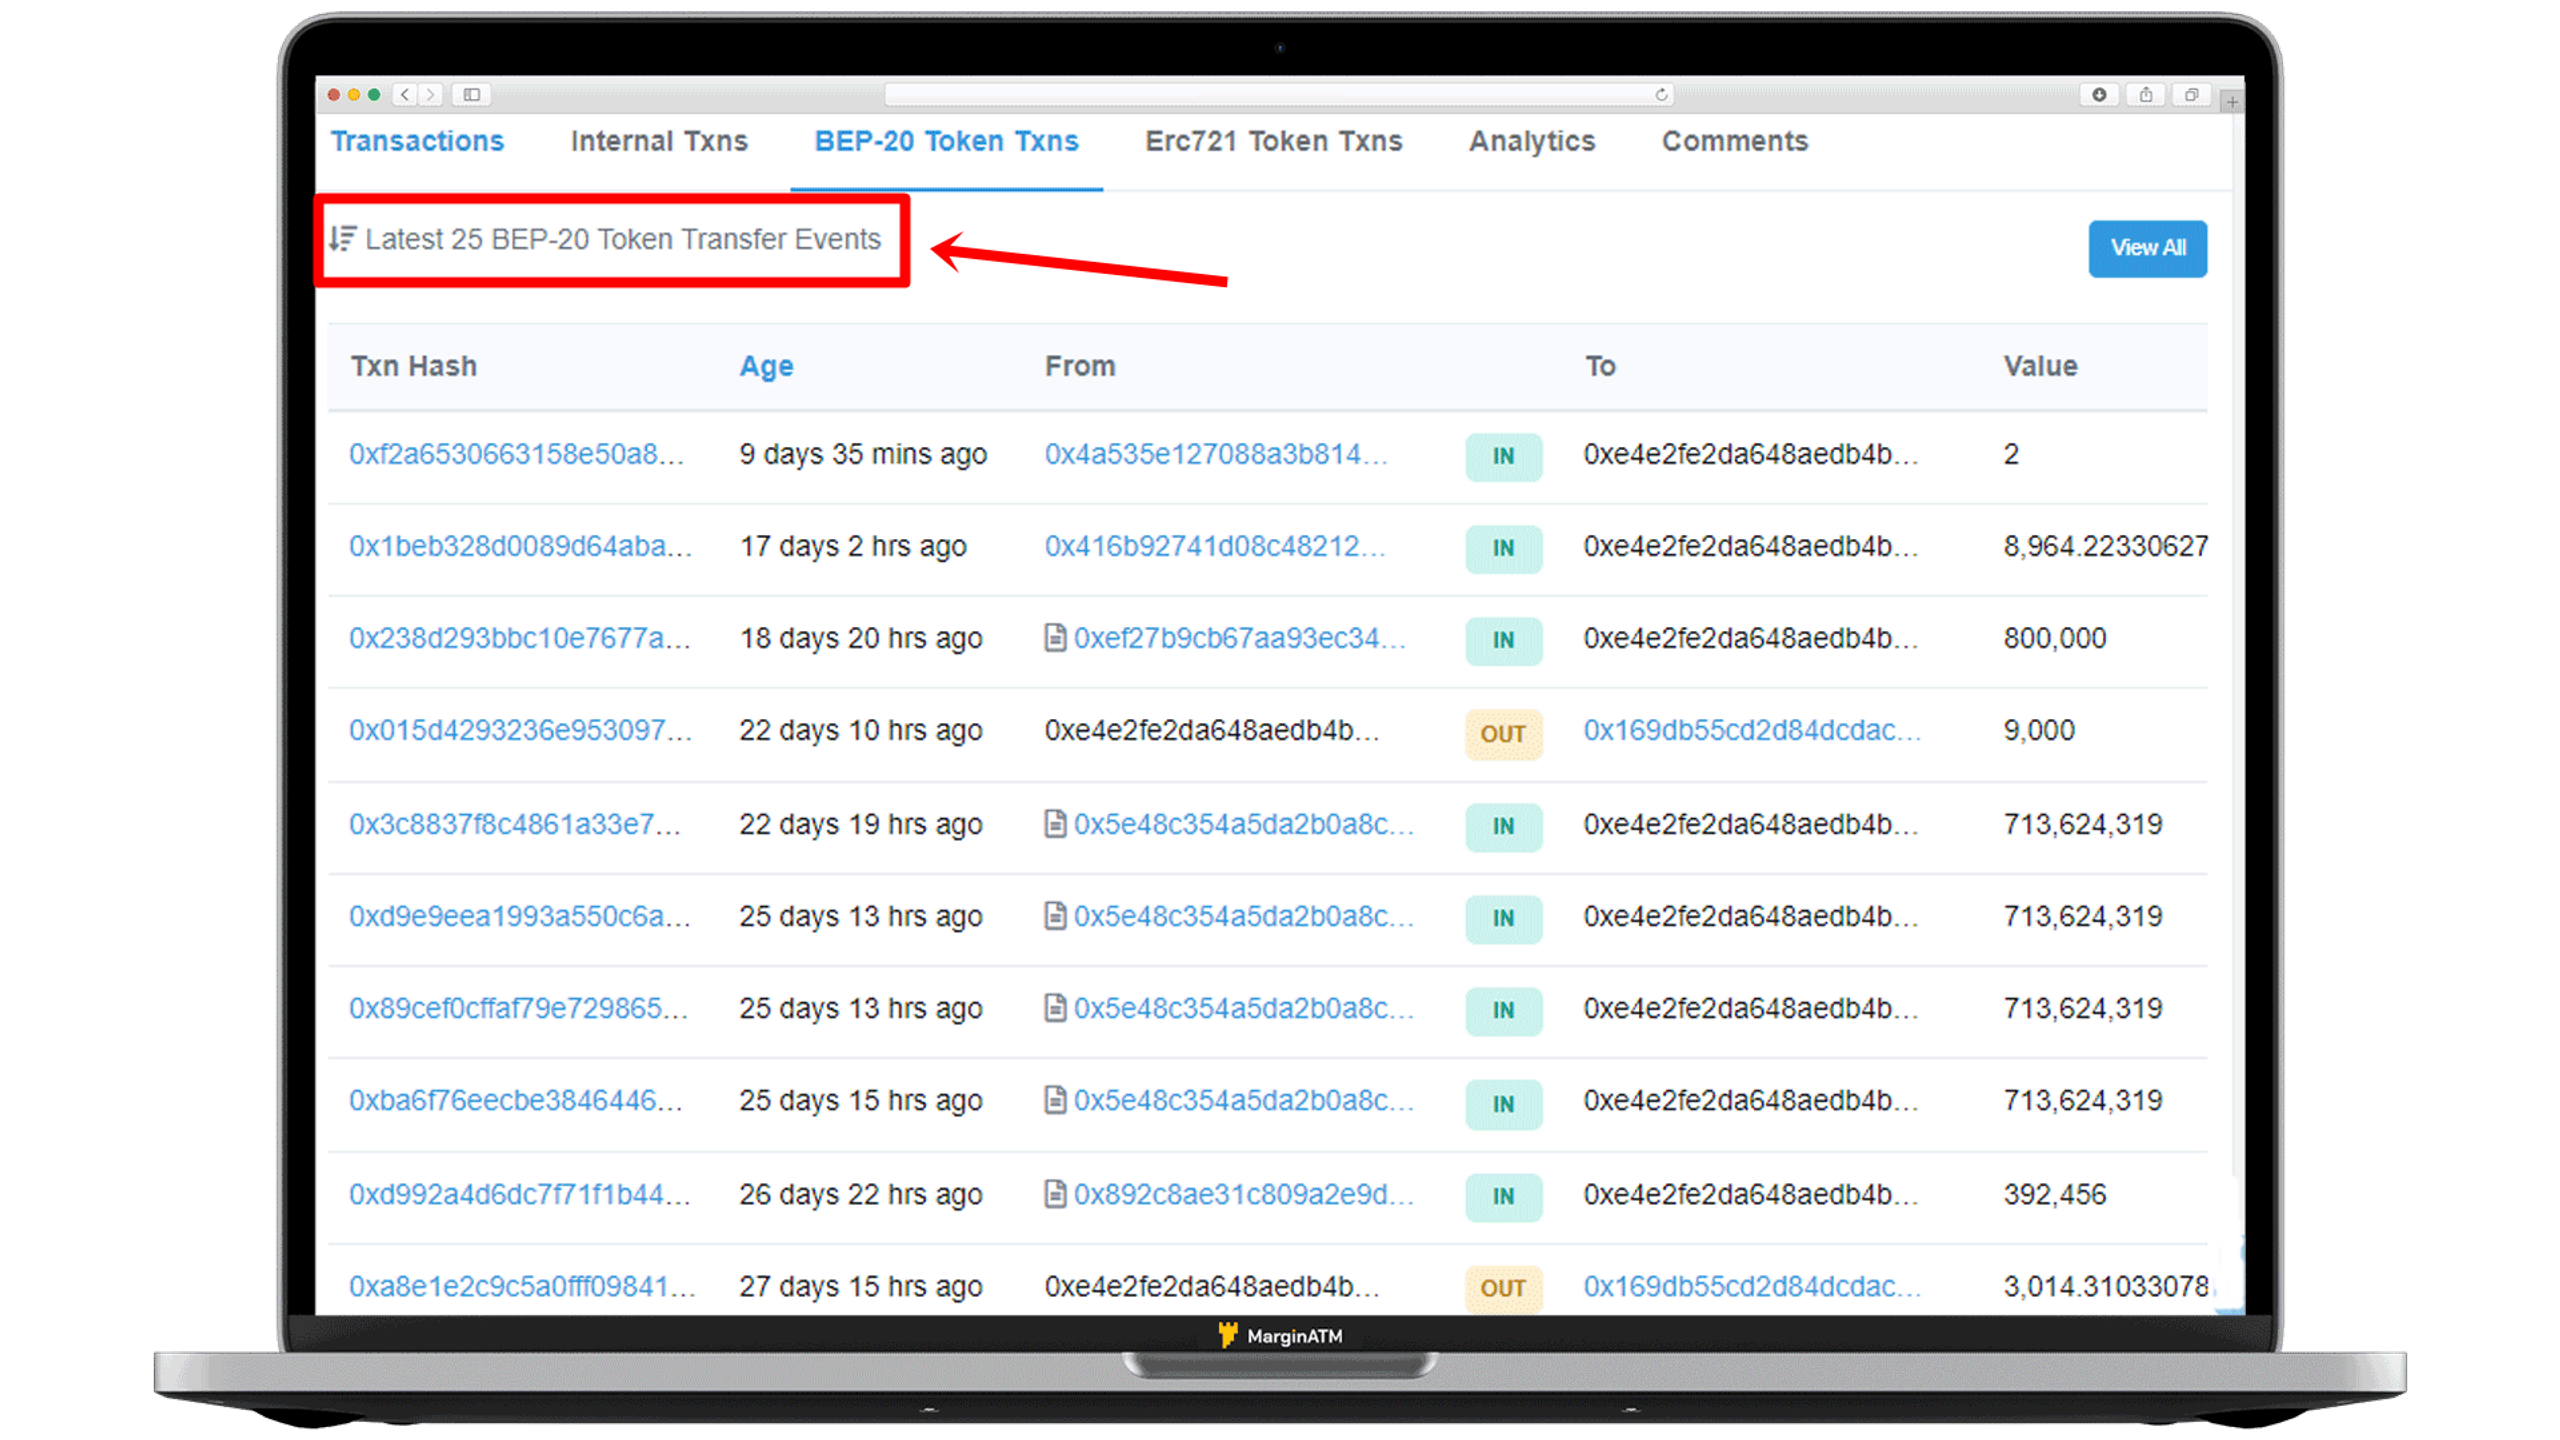Open to address 0x169db55cd2d84dcdac in 27 days row

pyautogui.click(x=1751, y=1286)
